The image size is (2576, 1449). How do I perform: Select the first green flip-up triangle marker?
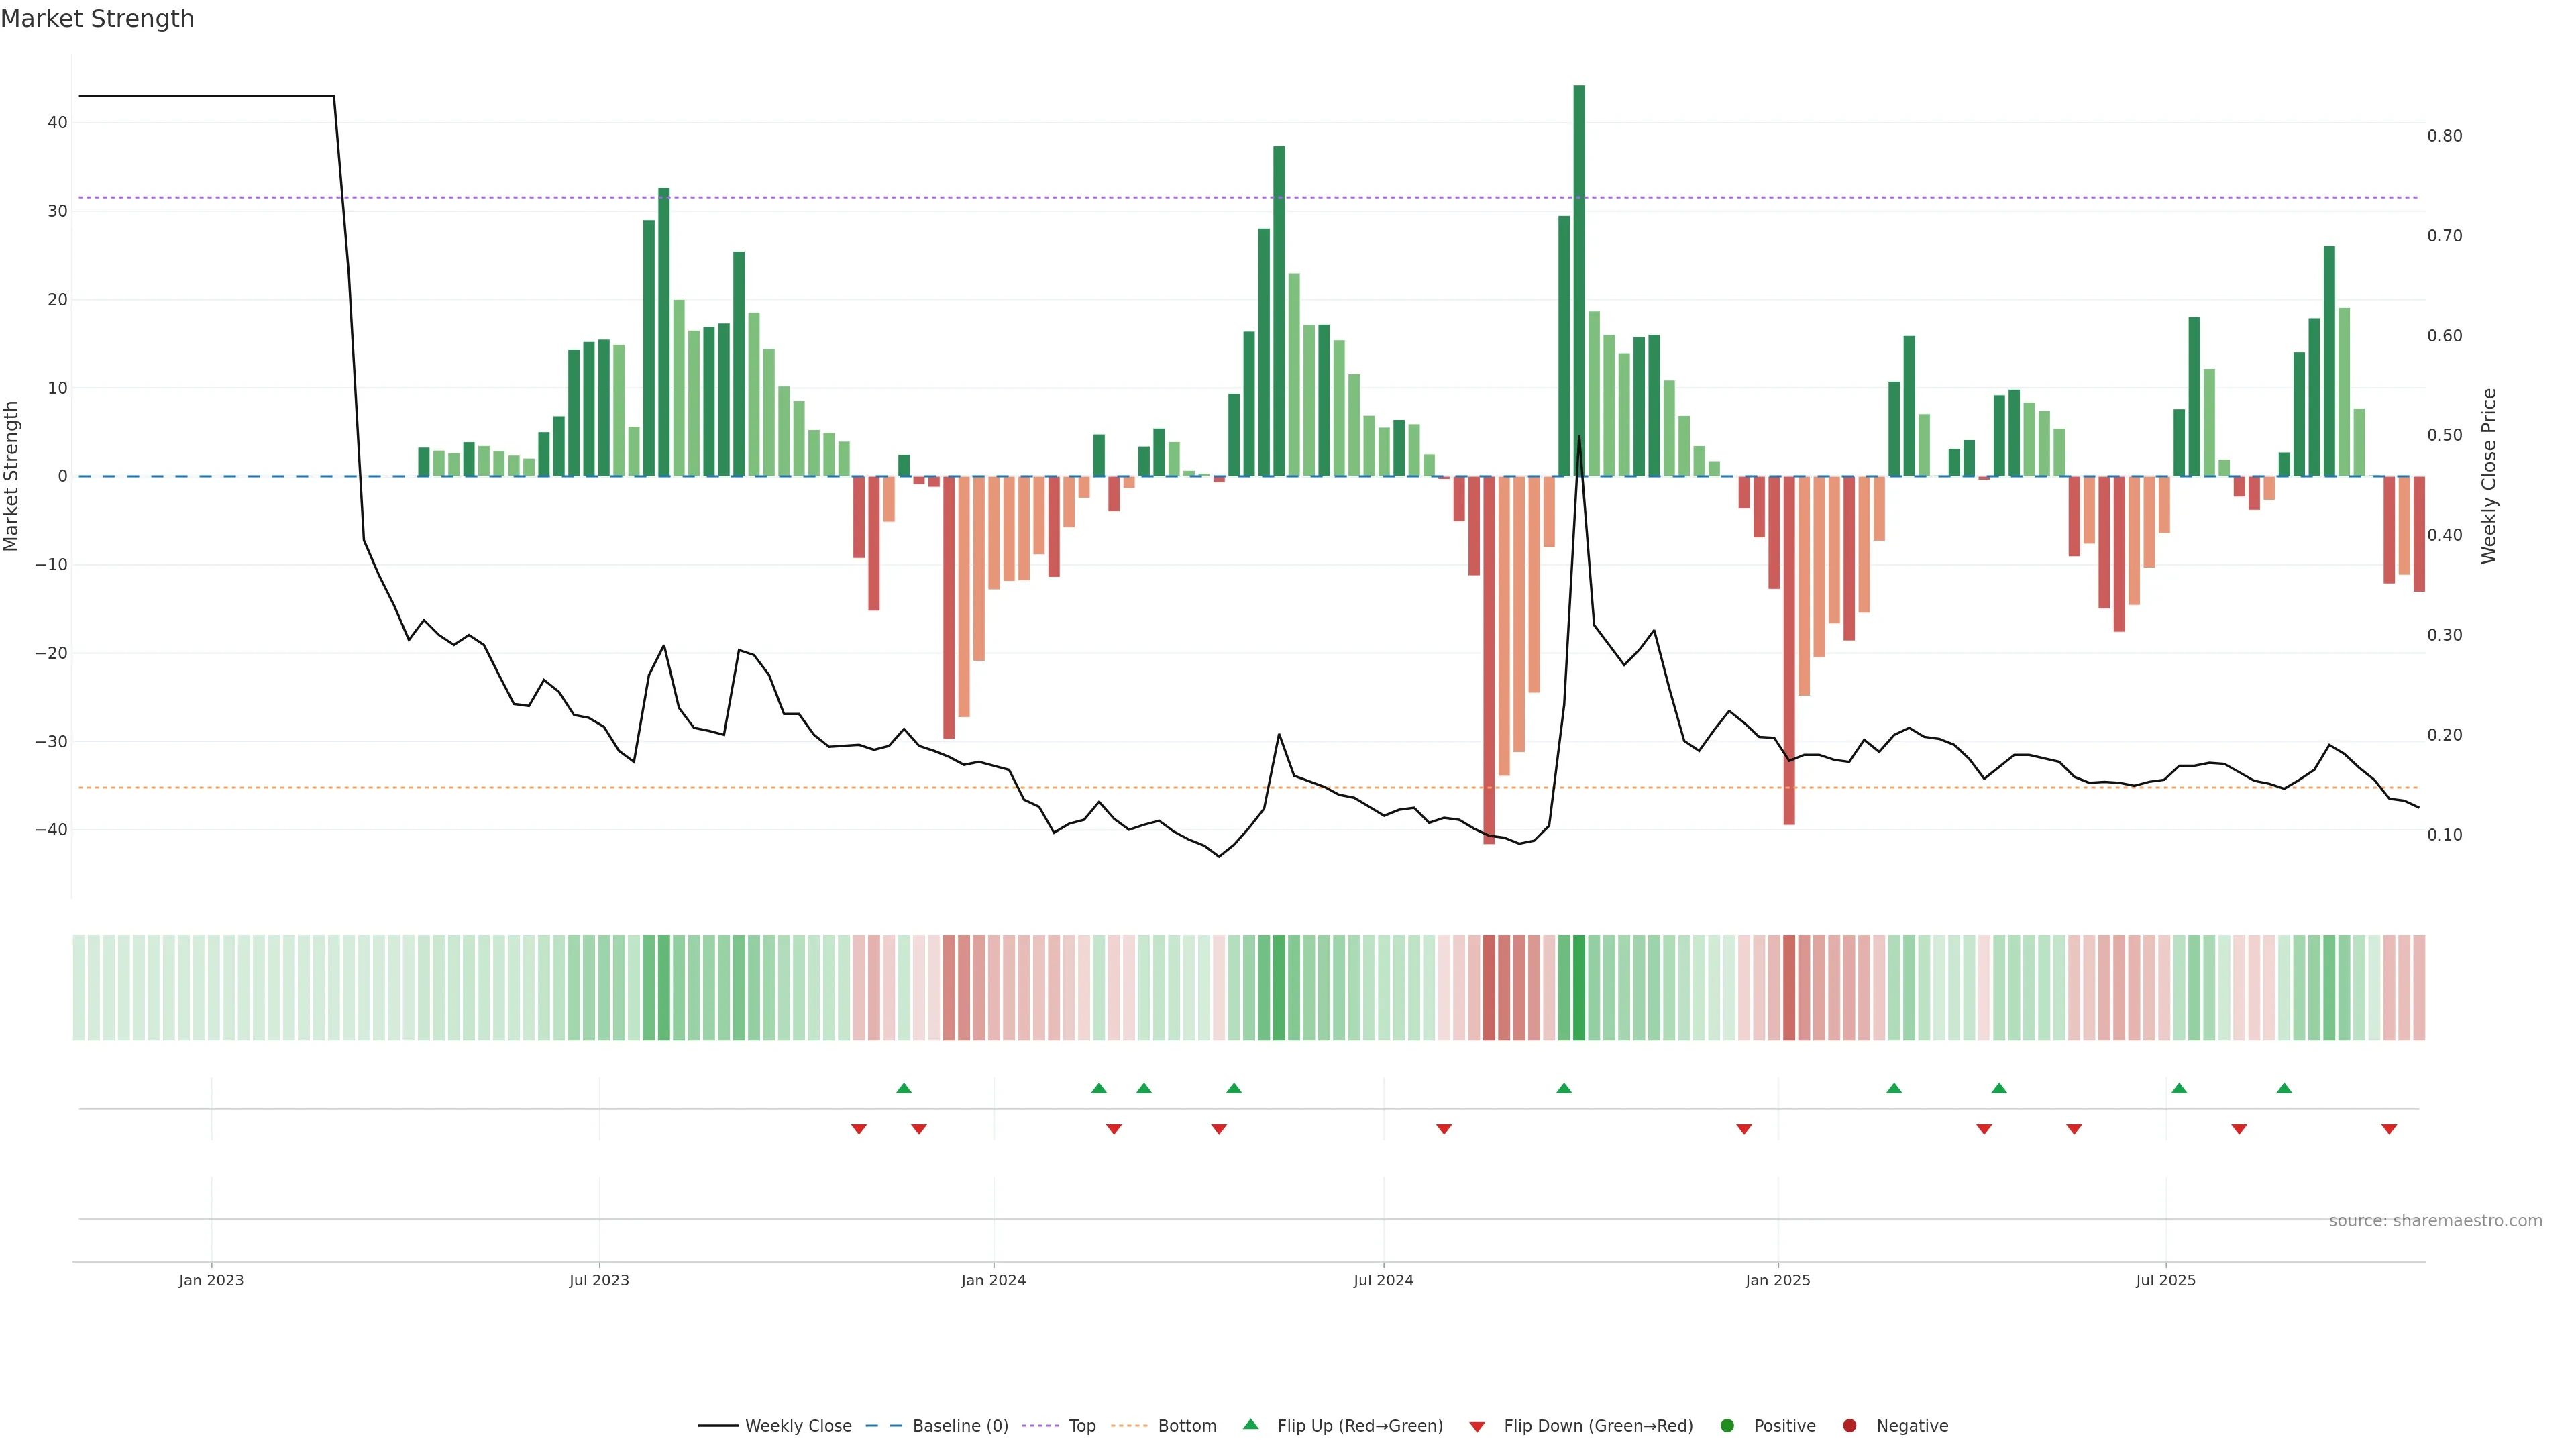[904, 1088]
